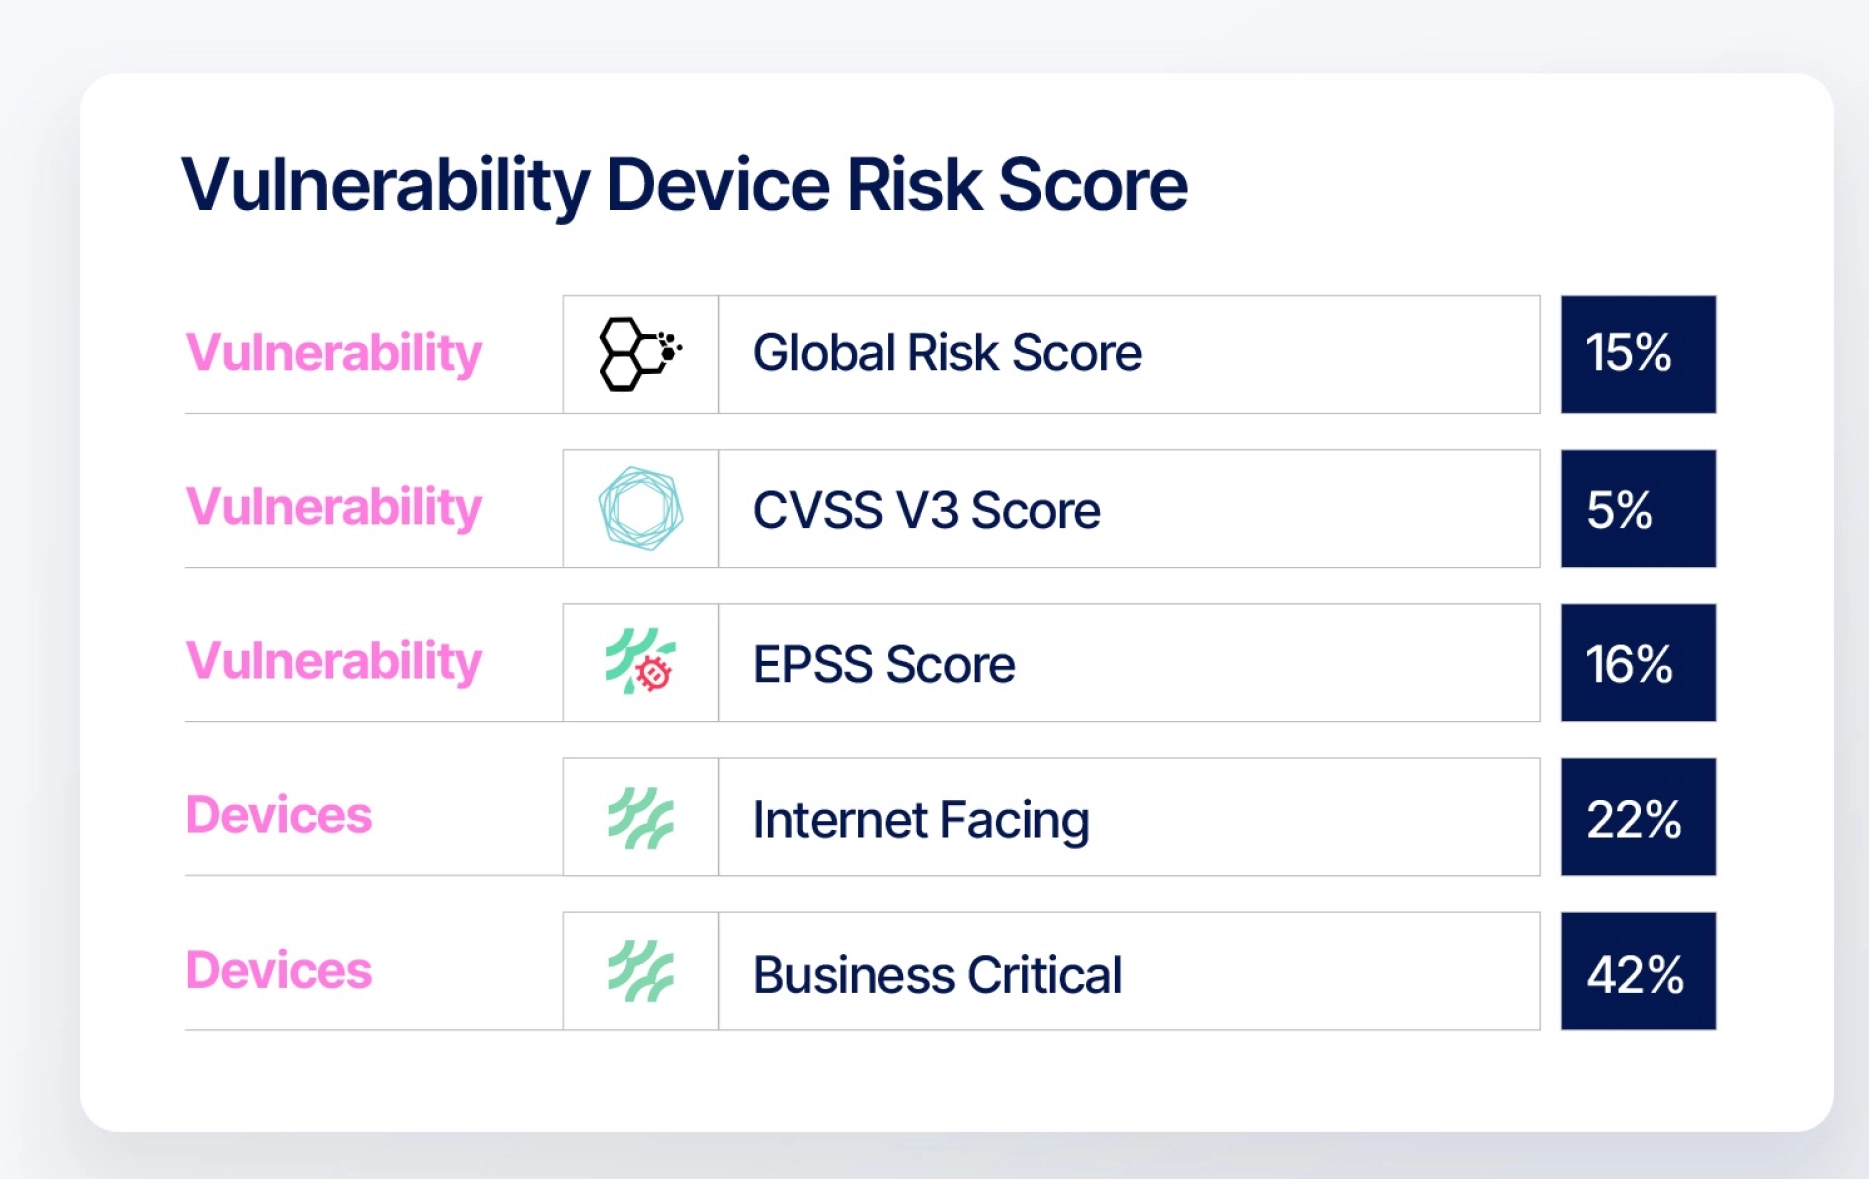
Task: Select the Business Critical field
Action: [1129, 970]
